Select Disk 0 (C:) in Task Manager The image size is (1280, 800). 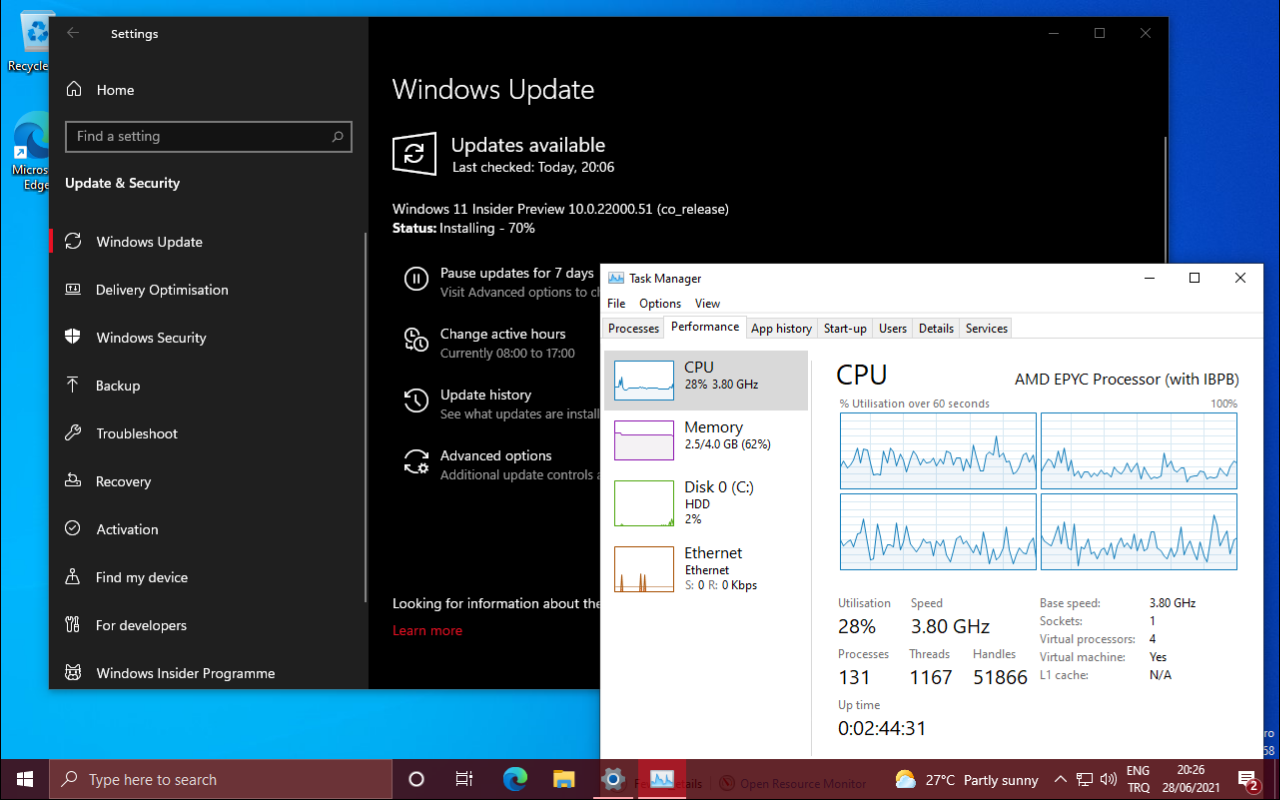tap(706, 502)
